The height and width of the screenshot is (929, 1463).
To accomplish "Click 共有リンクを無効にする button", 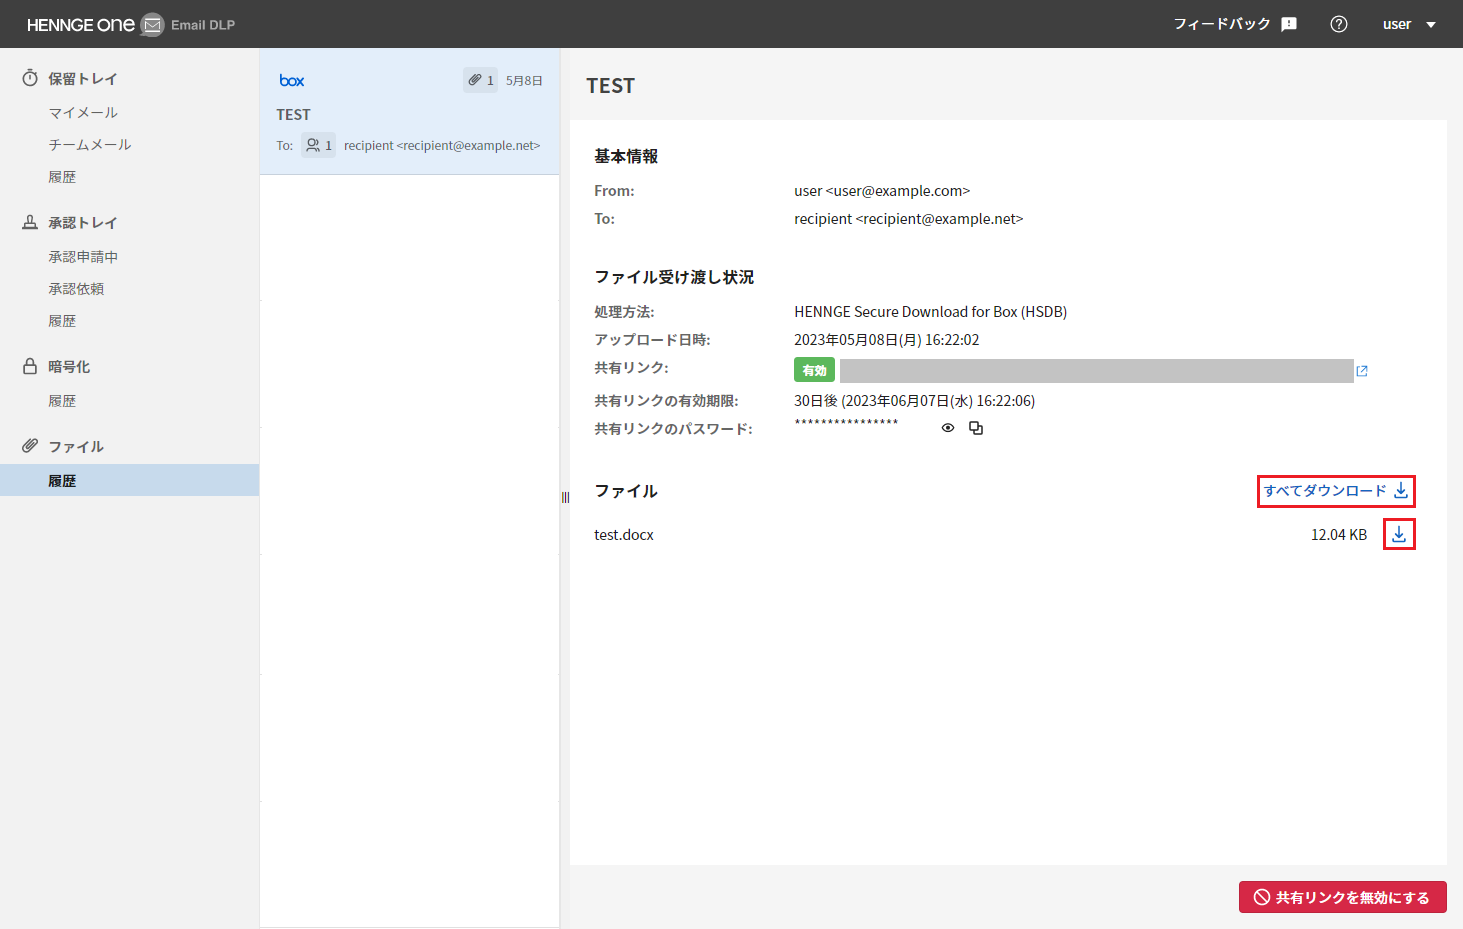I will click(1342, 897).
